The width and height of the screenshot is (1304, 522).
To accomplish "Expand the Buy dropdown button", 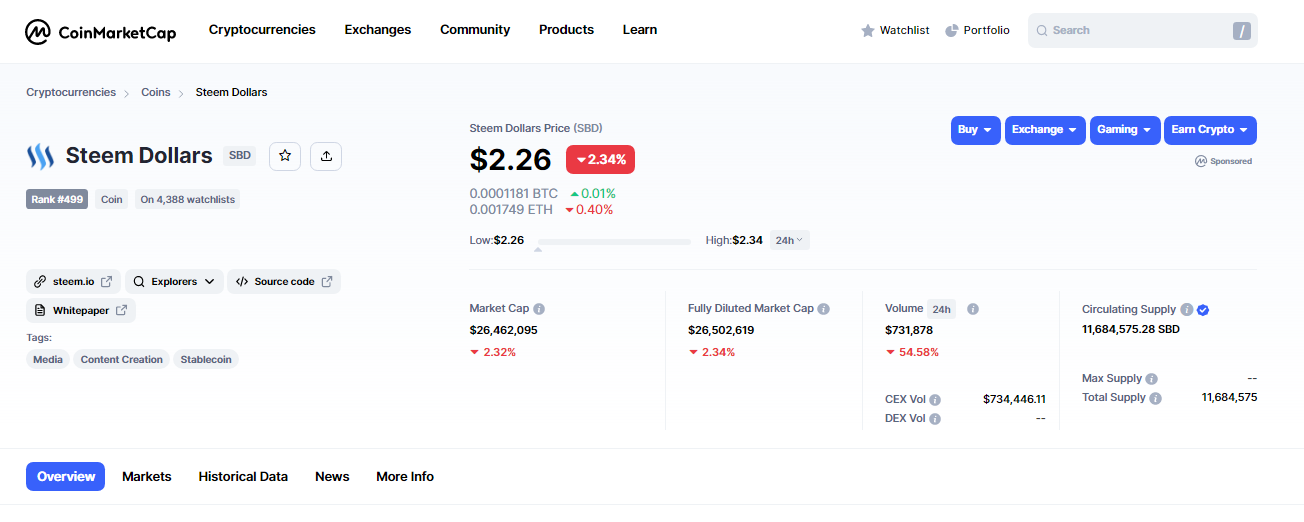I will pyautogui.click(x=975, y=130).
